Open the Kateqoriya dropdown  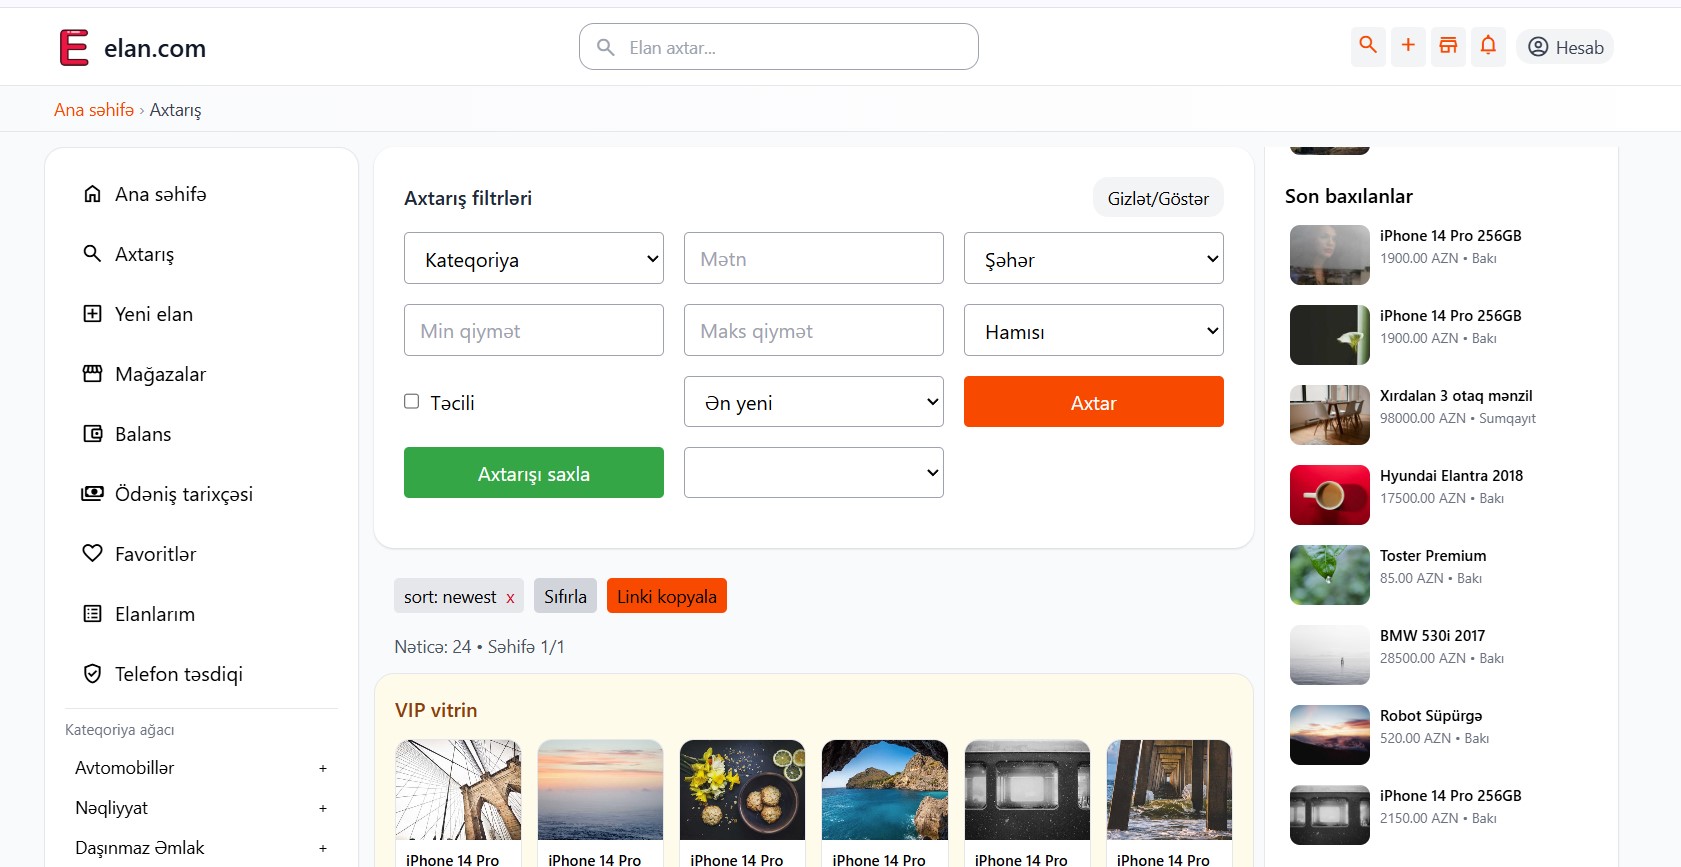pyautogui.click(x=533, y=259)
